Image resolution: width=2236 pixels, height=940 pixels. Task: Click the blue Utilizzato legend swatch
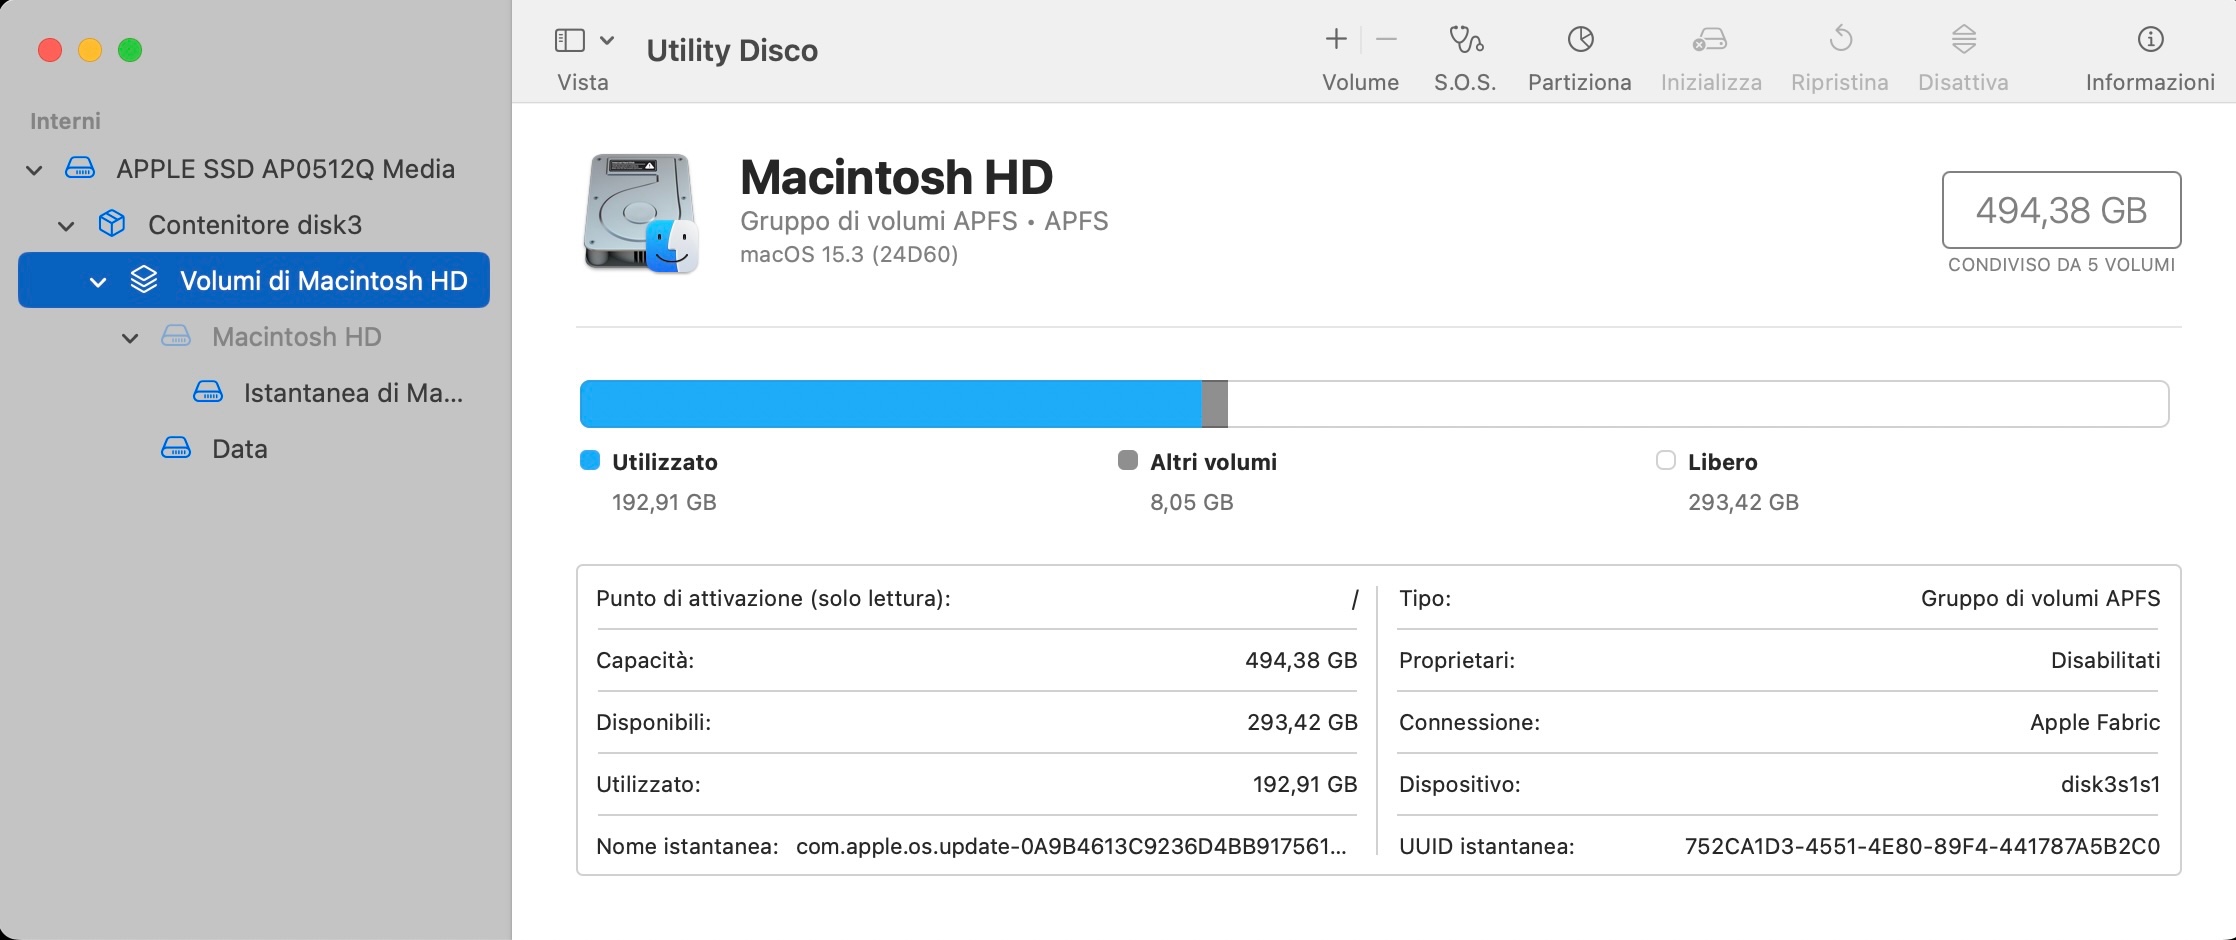590,460
